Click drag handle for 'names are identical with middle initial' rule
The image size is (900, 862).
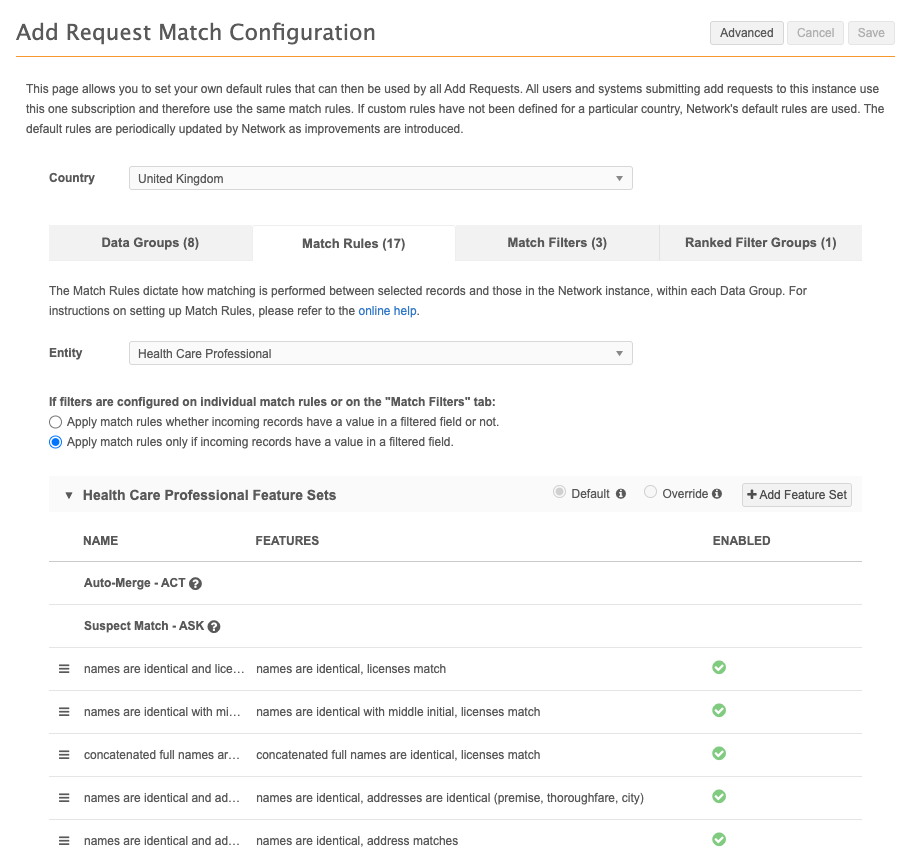[x=64, y=712]
